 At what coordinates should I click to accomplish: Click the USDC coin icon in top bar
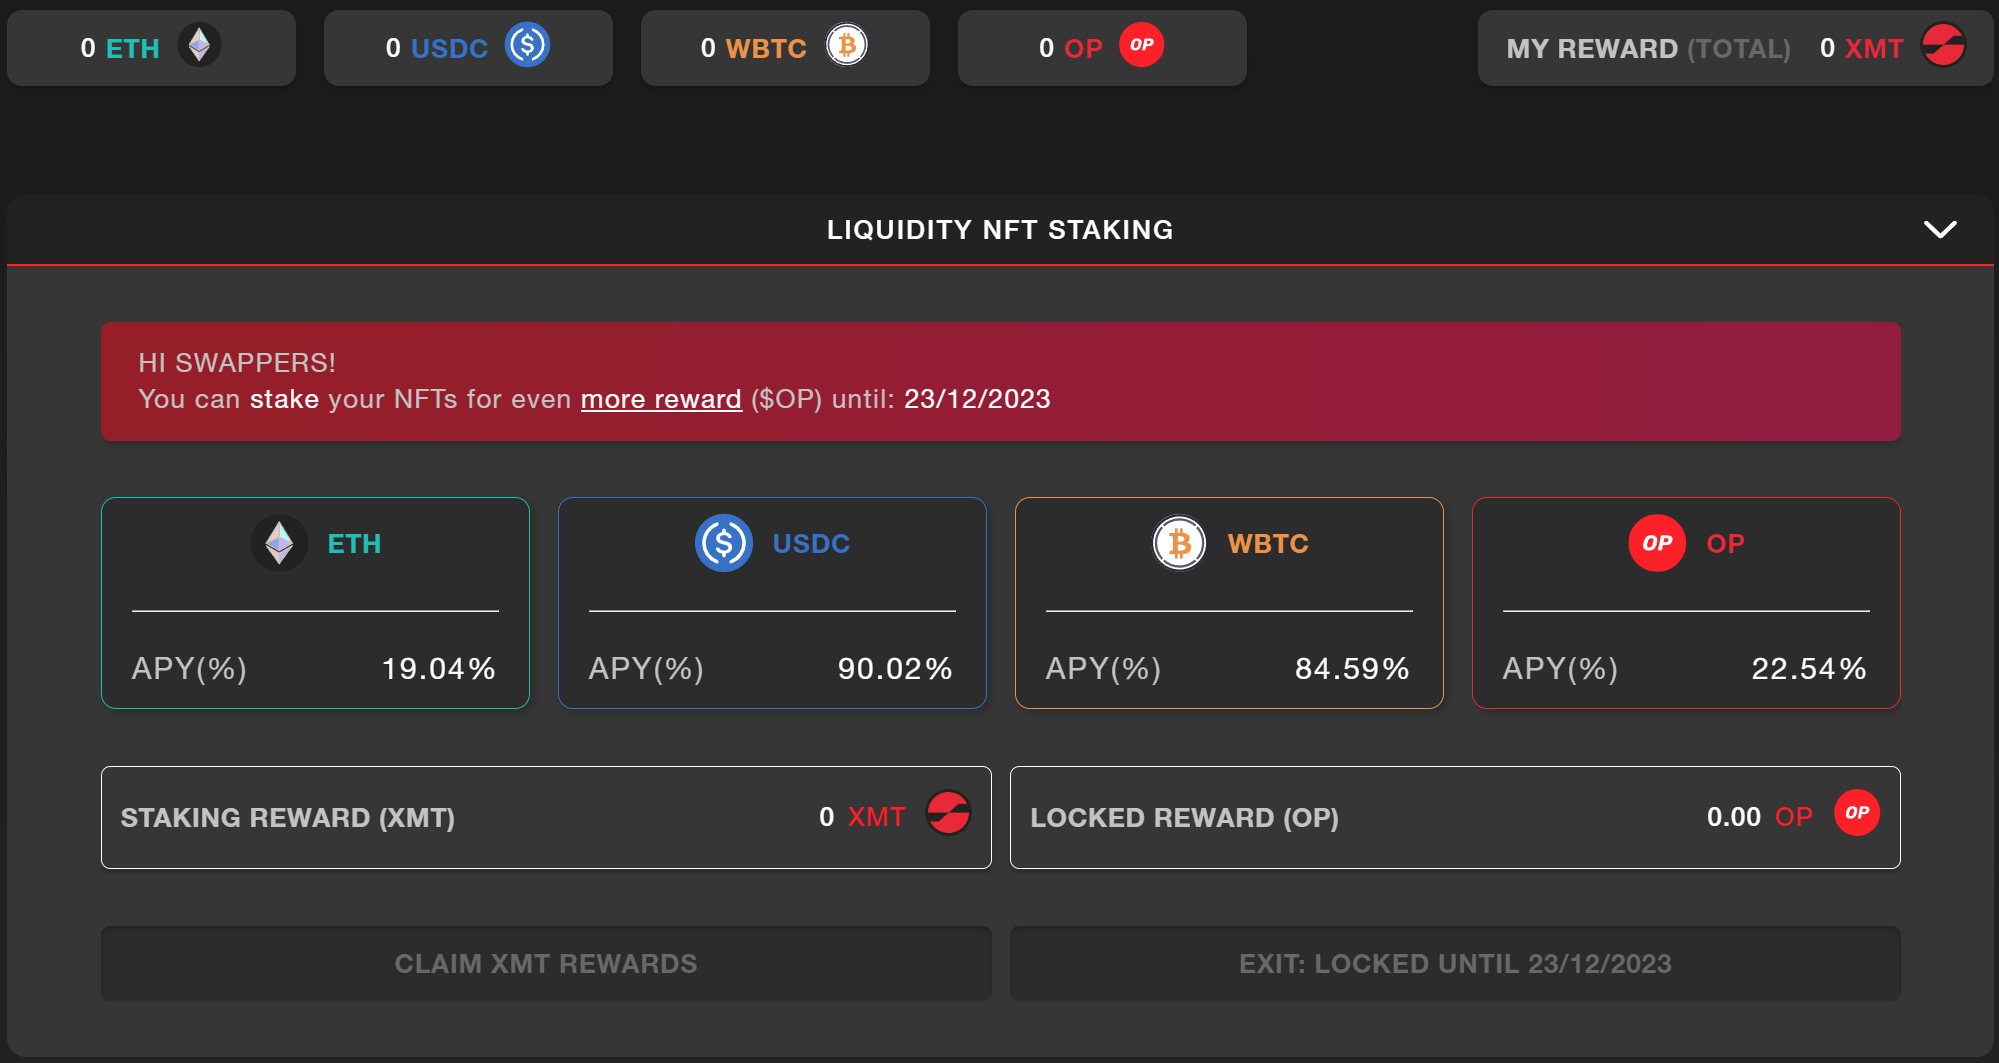coord(527,46)
